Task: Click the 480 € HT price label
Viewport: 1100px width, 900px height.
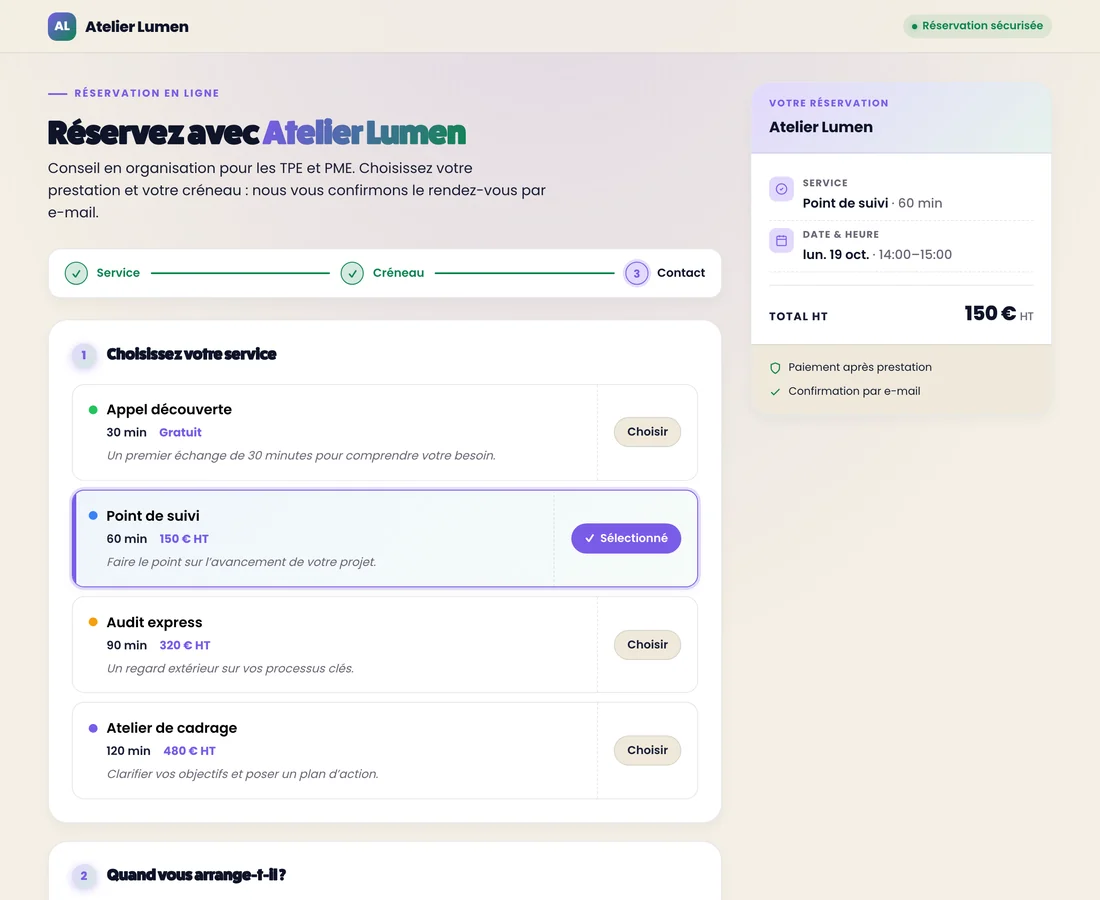Action: (189, 751)
